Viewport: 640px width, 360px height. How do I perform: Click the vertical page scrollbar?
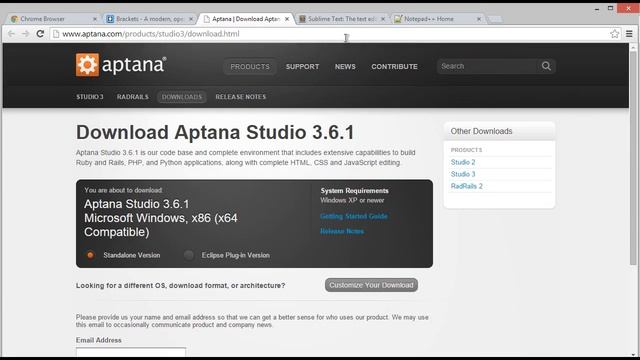point(633,157)
